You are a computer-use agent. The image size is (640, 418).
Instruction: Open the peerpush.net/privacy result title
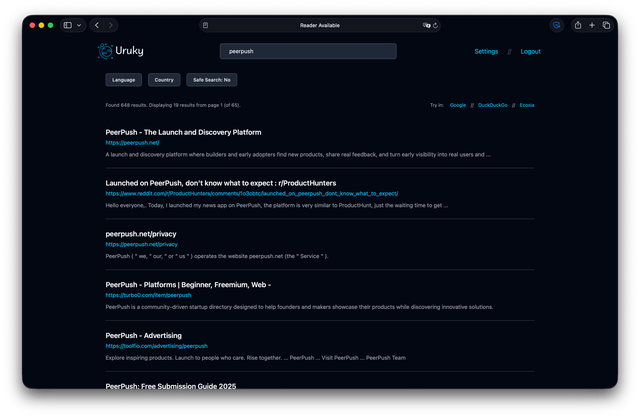tap(141, 234)
